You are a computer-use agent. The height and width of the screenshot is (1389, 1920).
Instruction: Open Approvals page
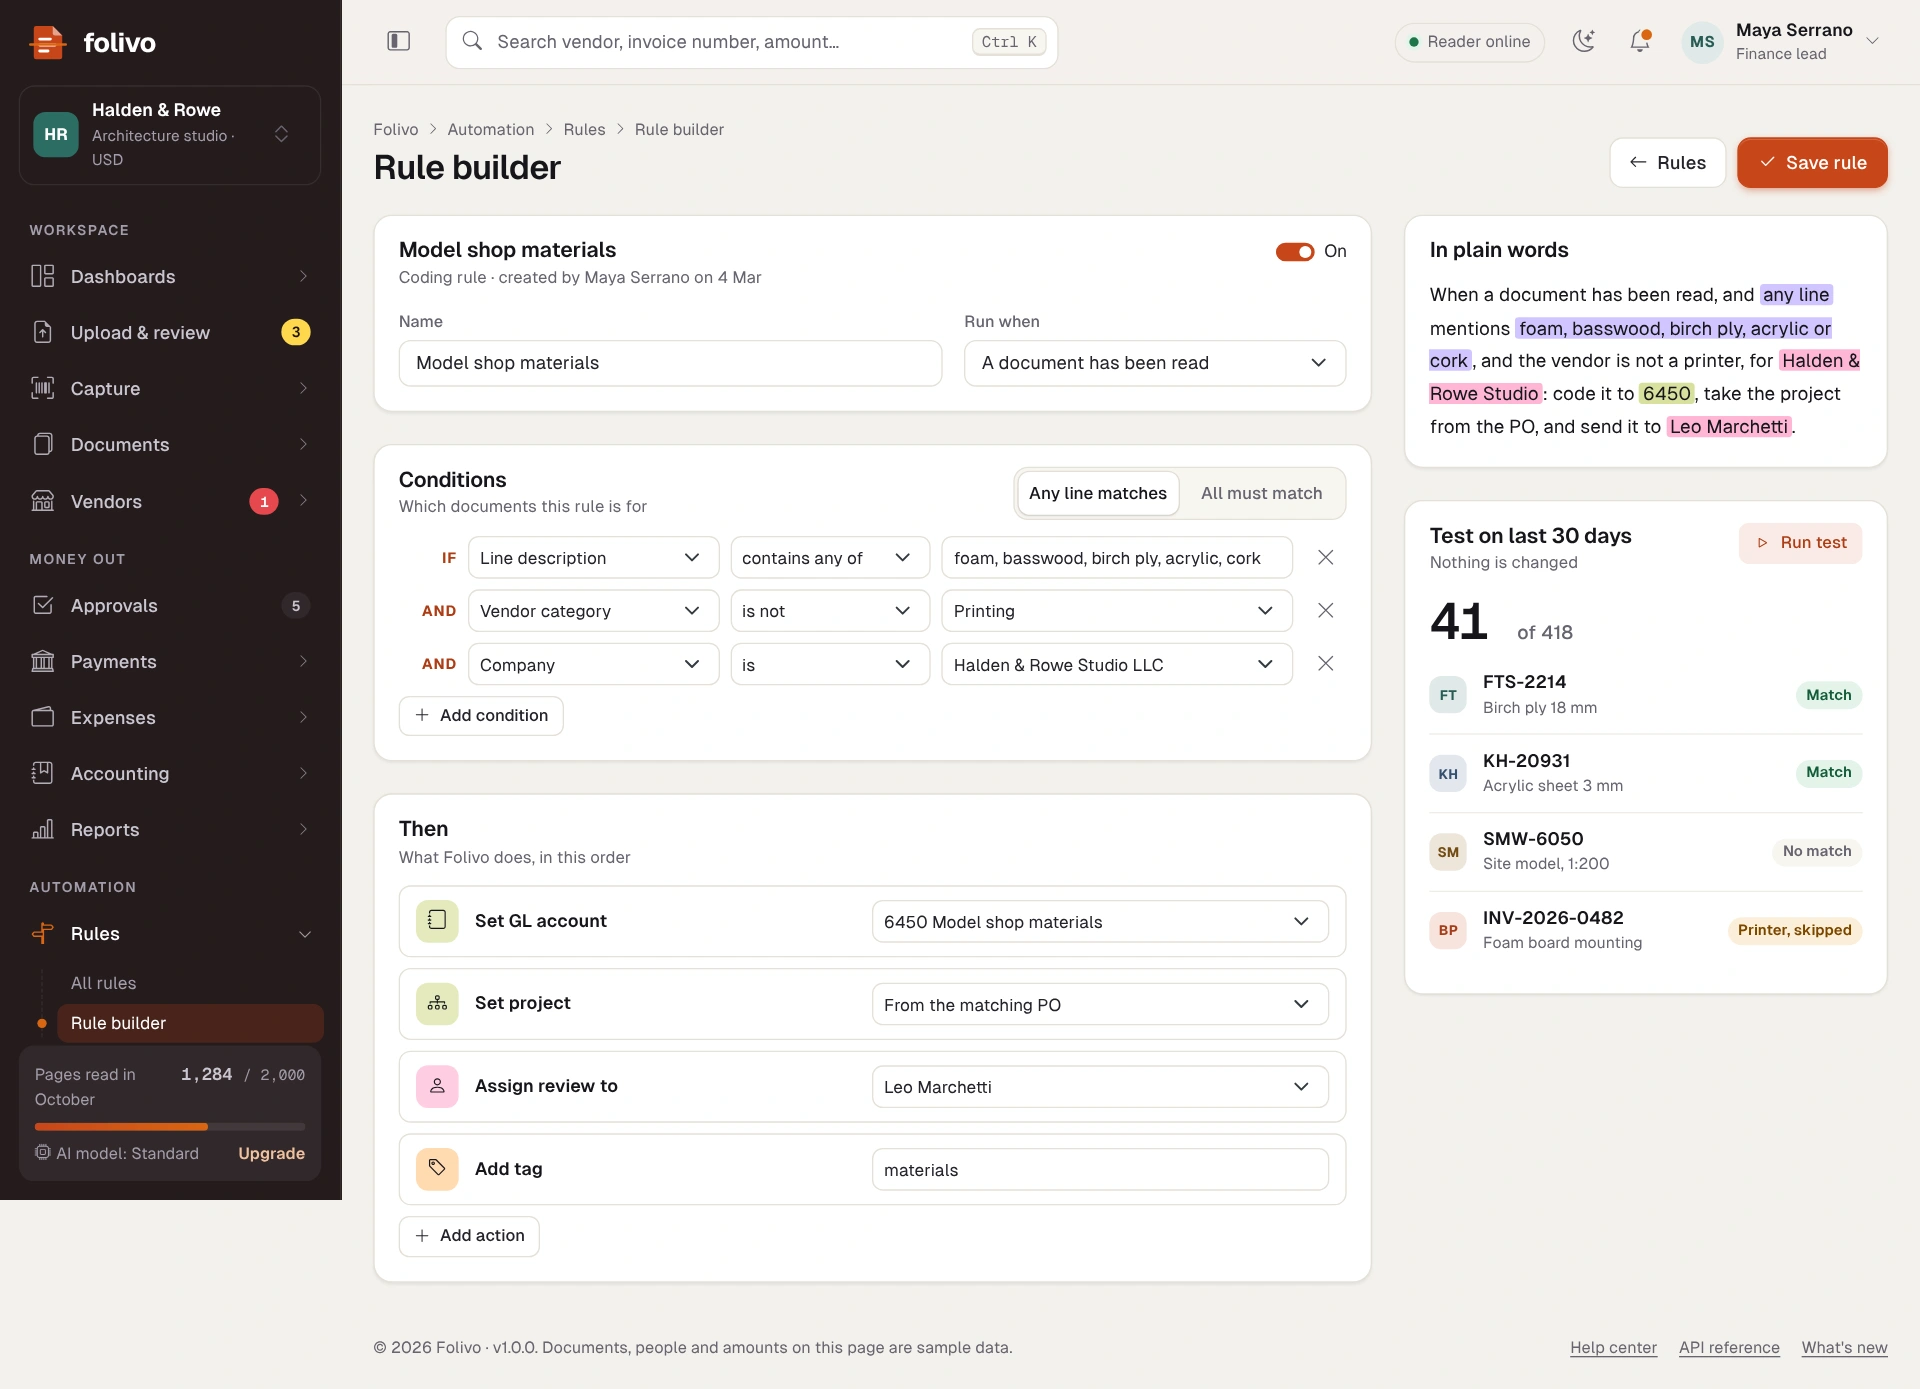[x=170, y=605]
